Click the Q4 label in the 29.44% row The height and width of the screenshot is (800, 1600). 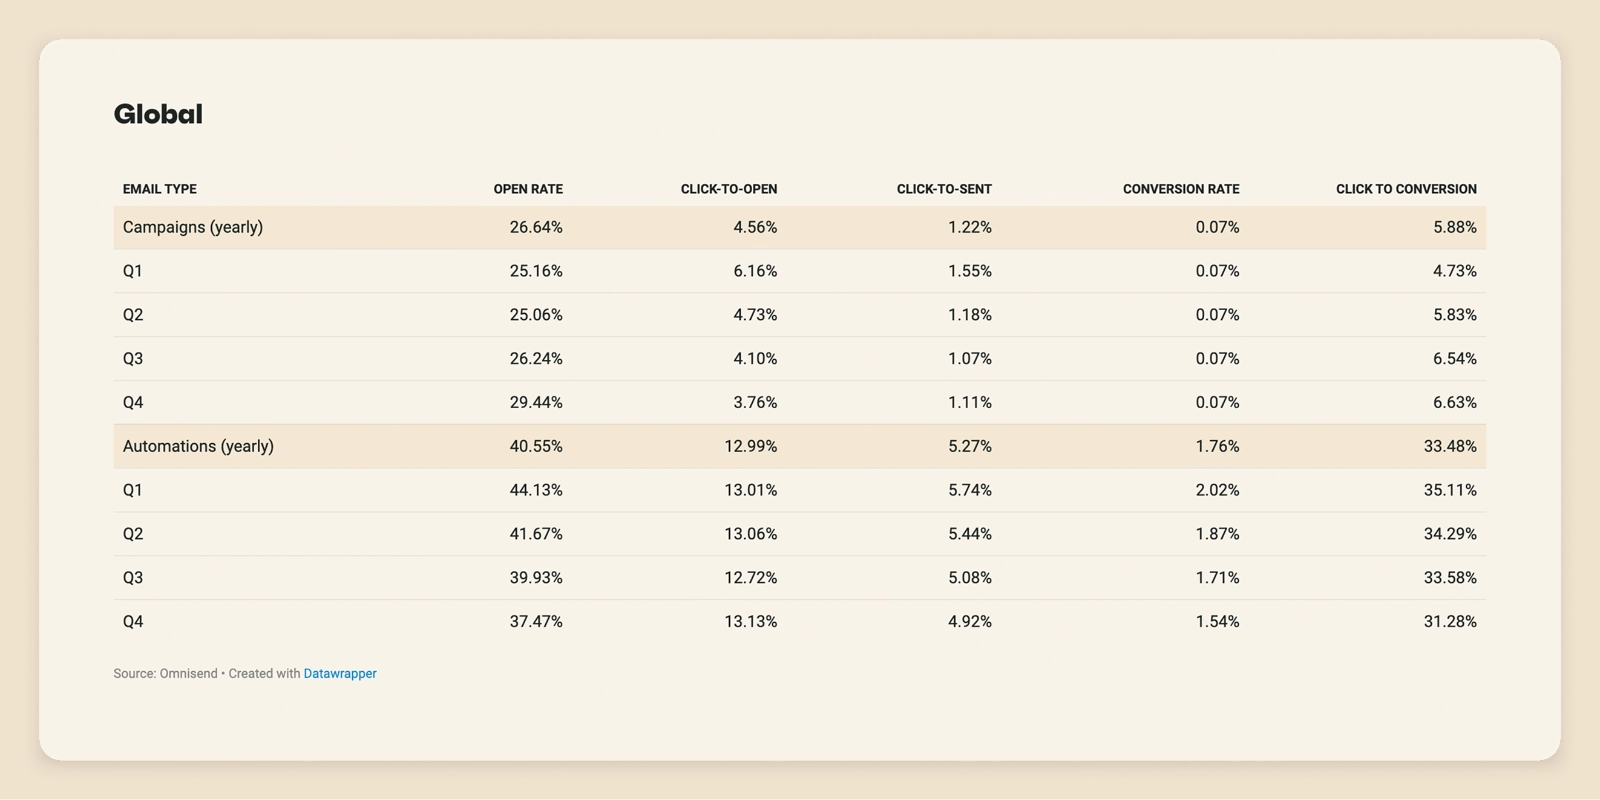[133, 403]
